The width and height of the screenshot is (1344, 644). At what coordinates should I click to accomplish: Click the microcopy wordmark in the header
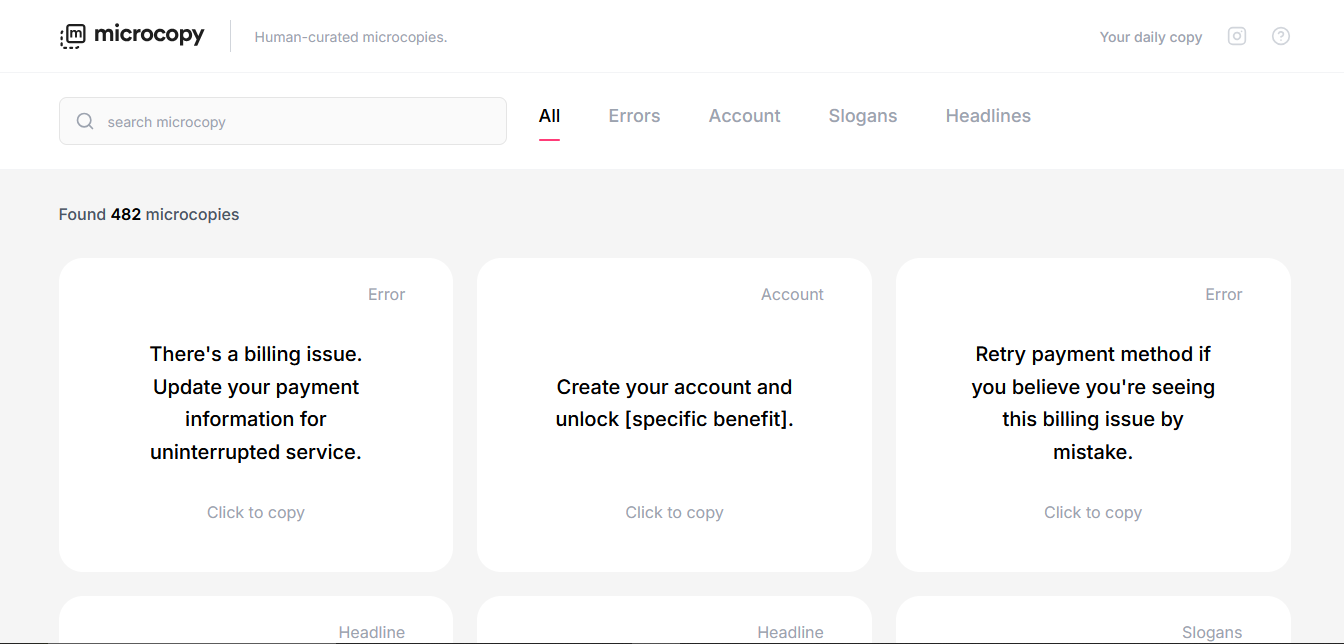pos(149,35)
